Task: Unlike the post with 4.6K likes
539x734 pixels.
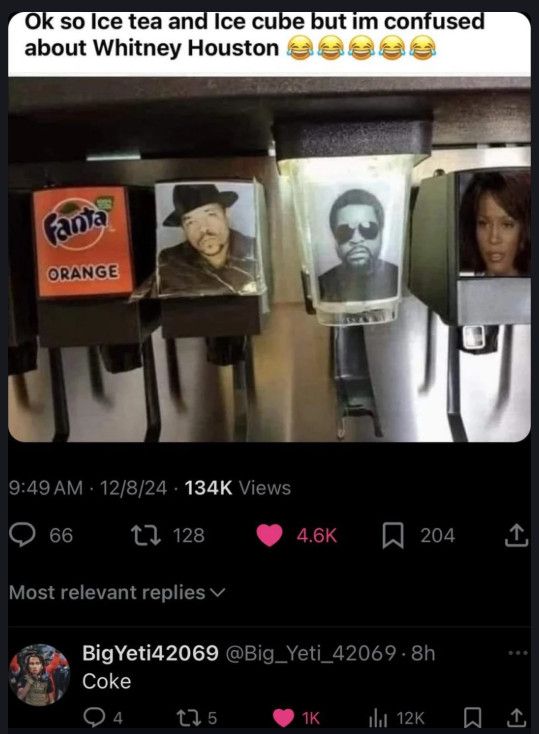Action: click(x=269, y=535)
